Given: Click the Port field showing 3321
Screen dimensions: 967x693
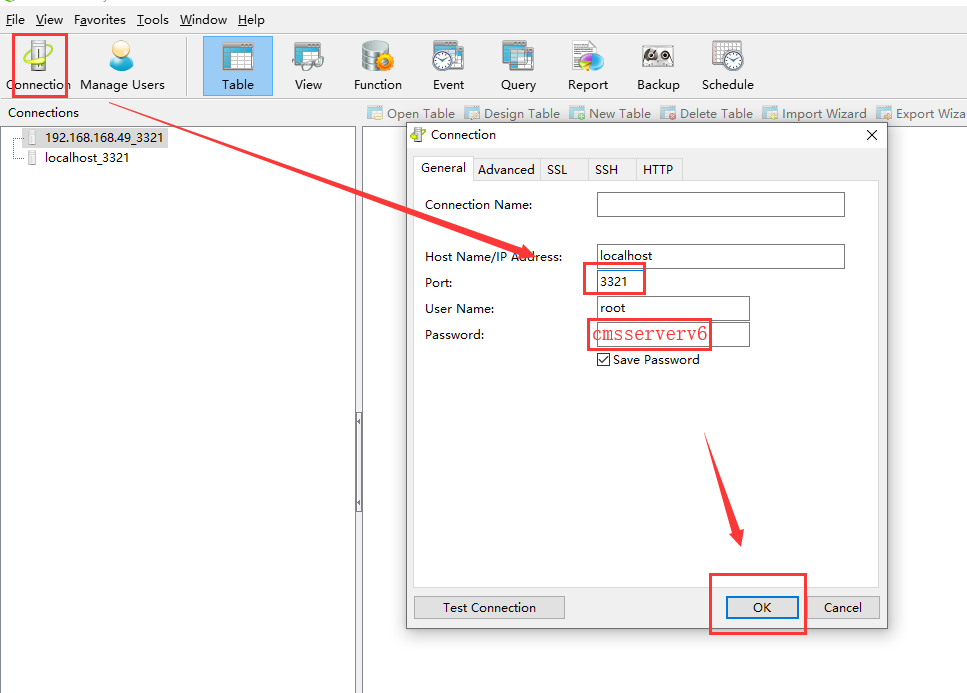Looking at the screenshot, I should (620, 282).
